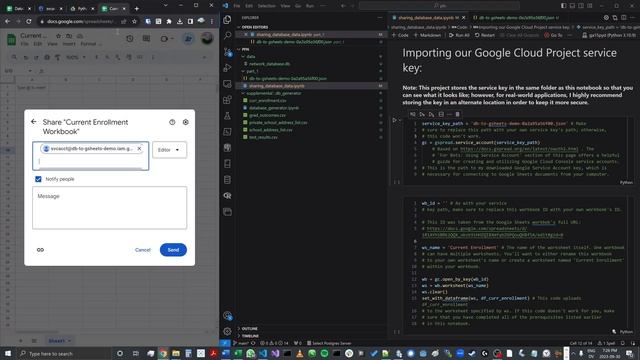The width and height of the screenshot is (640, 360).
Task: Open Task View on the taskbar
Action: click(x=136, y=353)
